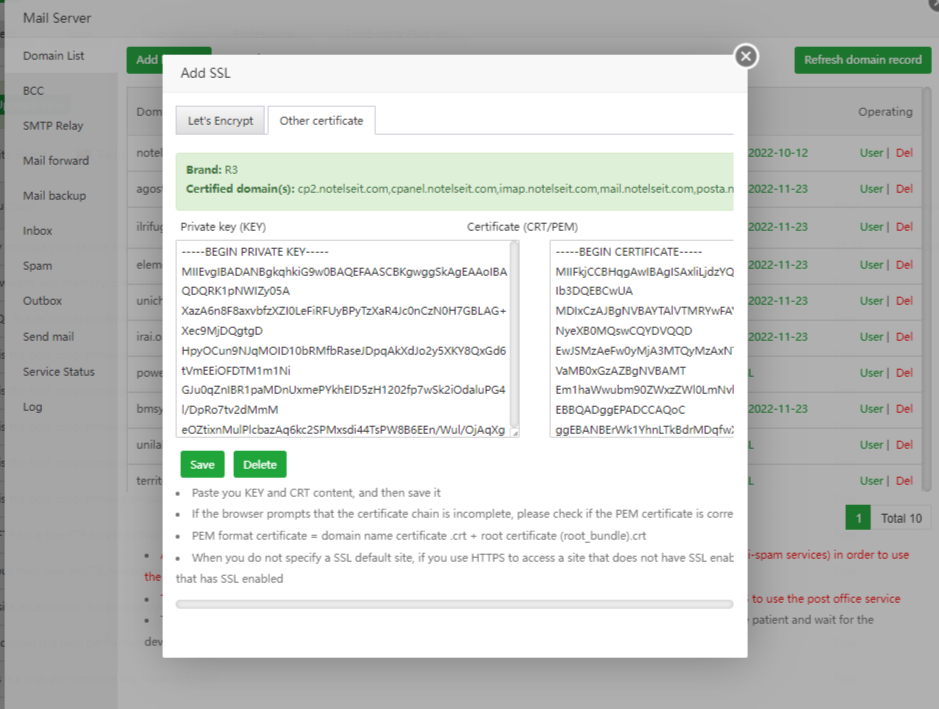
Task: Click the Mail Server title
Action: point(57,18)
